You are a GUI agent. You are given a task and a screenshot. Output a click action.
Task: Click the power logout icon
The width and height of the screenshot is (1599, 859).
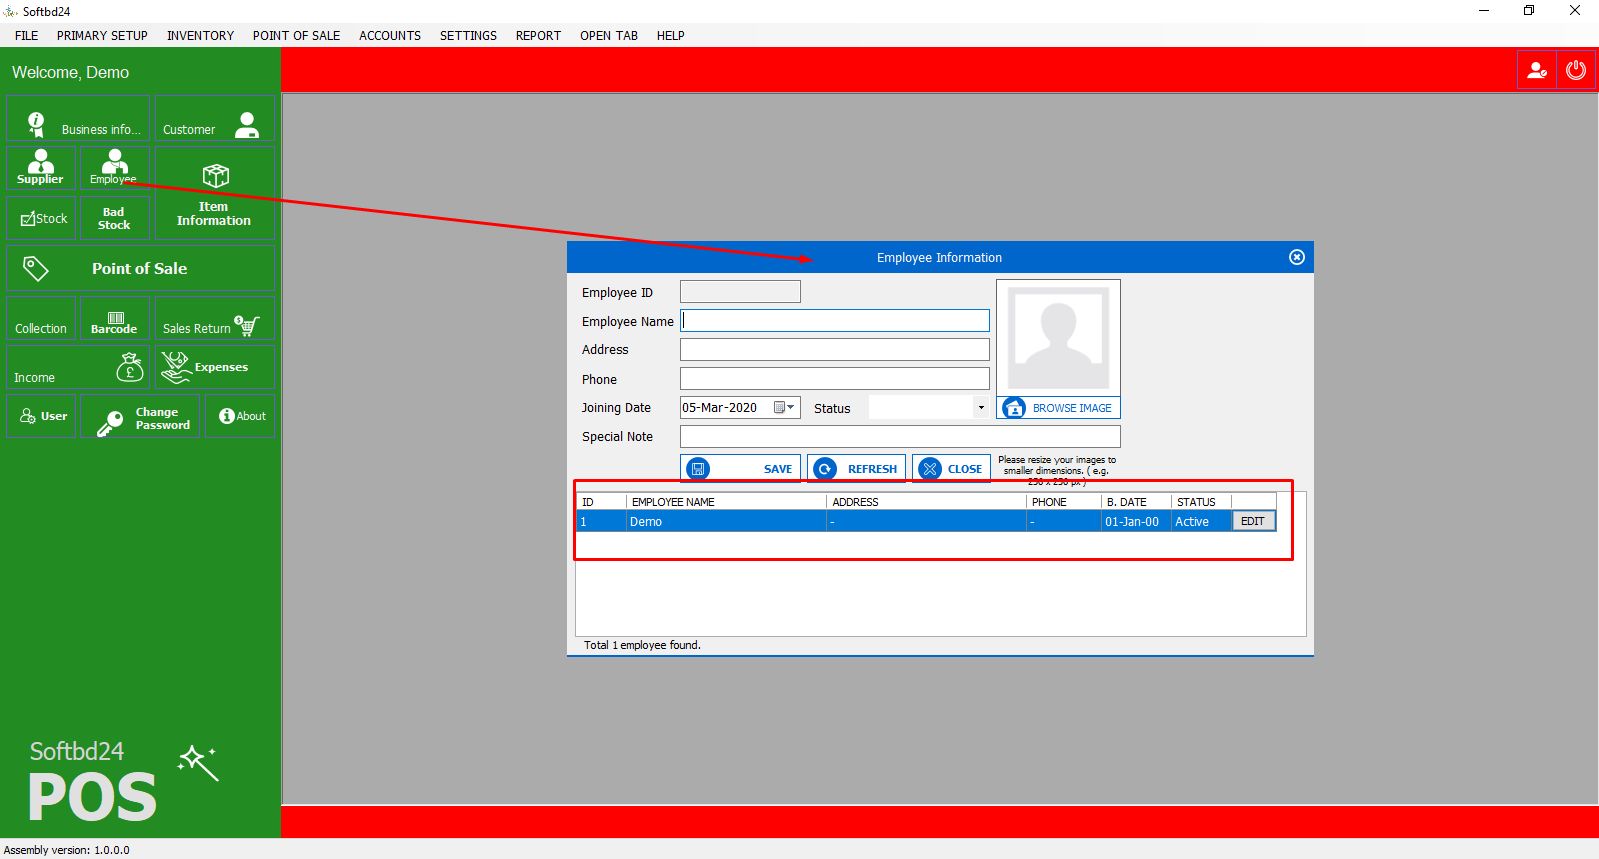(1576, 71)
